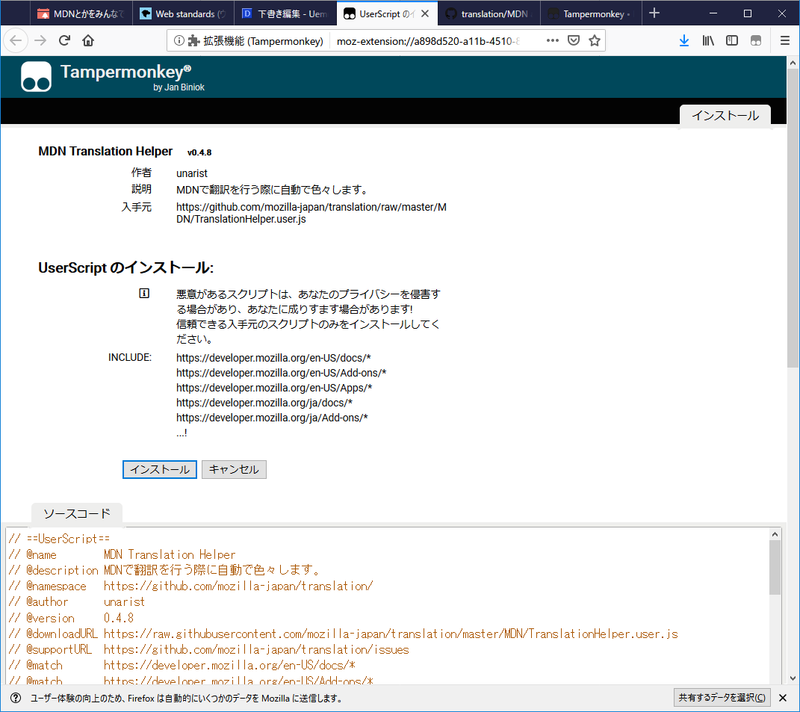
Task: Click the Tampermonkey toolbar button icon
Action: coord(756,41)
